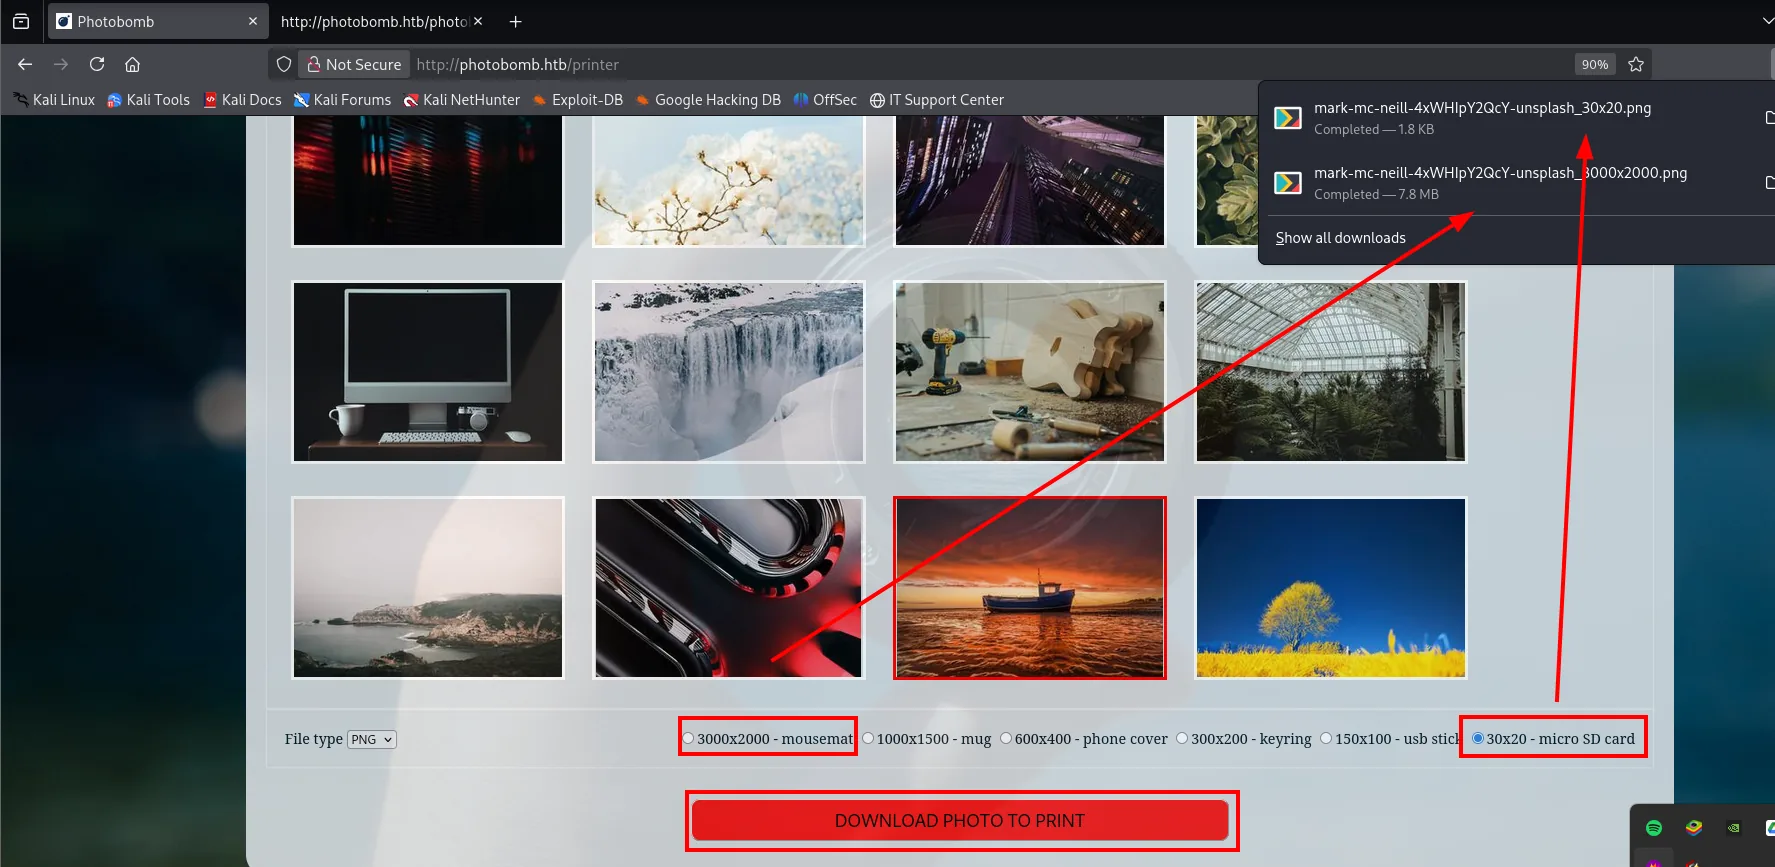Go back using the back arrow
The image size is (1775, 867).
(x=25, y=64)
